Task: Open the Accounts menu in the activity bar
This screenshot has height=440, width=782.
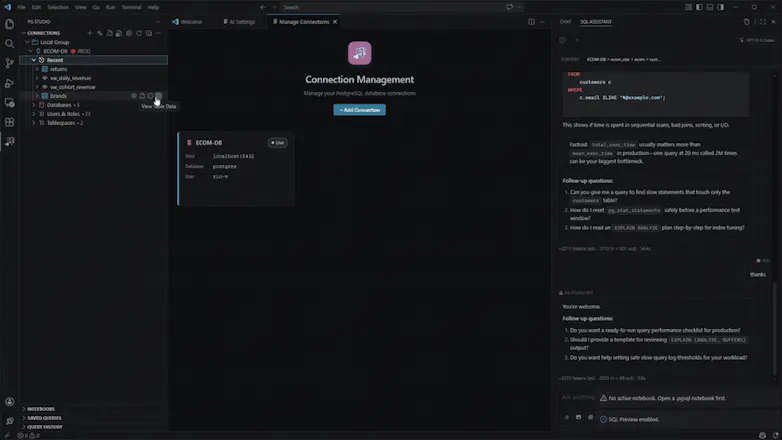Action: pos(9,402)
